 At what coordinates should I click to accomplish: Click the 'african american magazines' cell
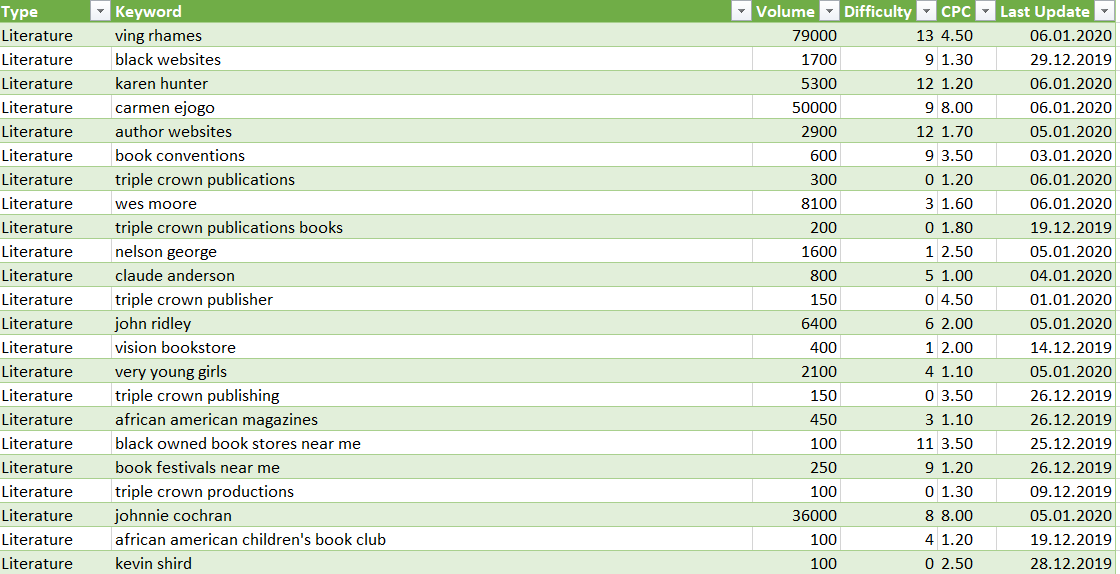coord(431,419)
